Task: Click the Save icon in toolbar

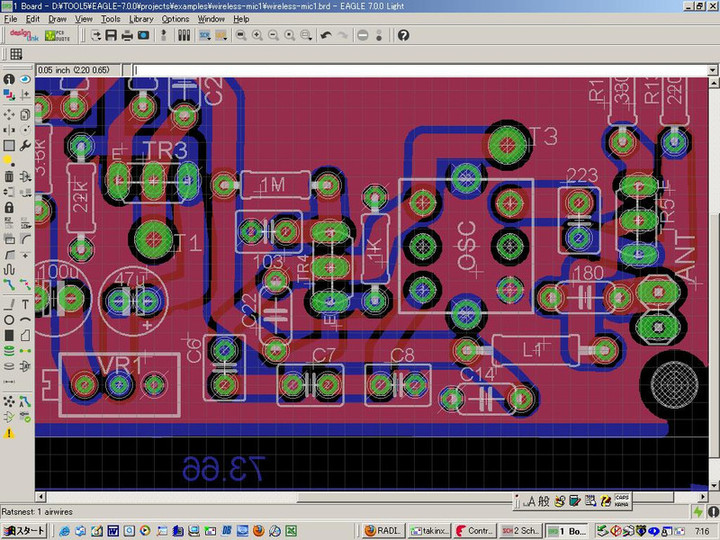Action: click(111, 35)
